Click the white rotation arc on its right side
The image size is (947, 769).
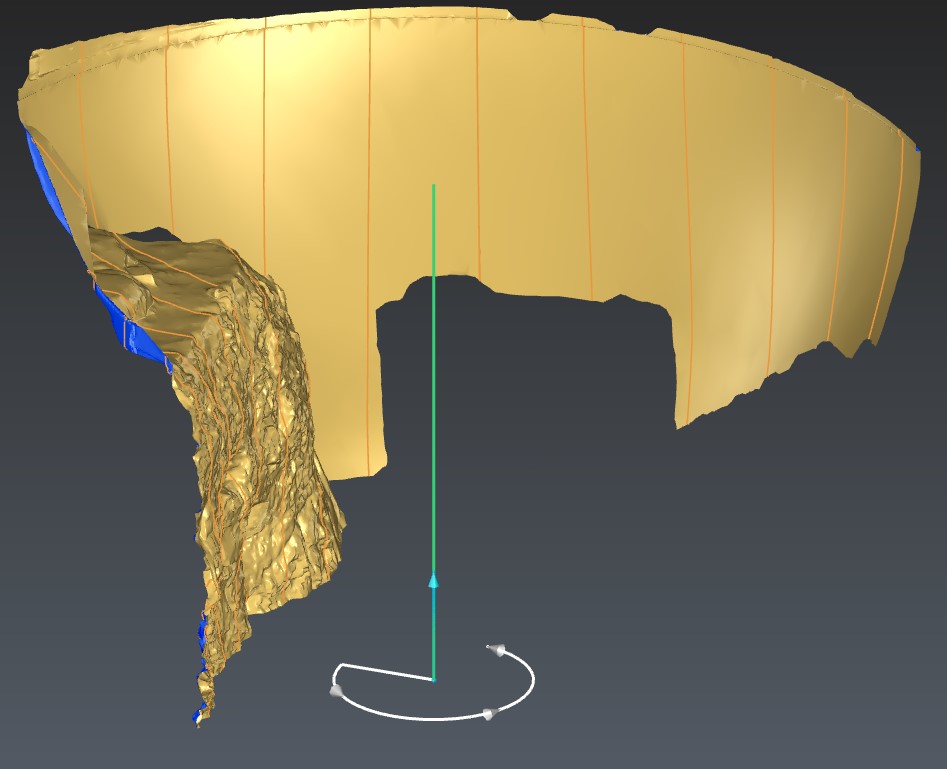[531, 680]
